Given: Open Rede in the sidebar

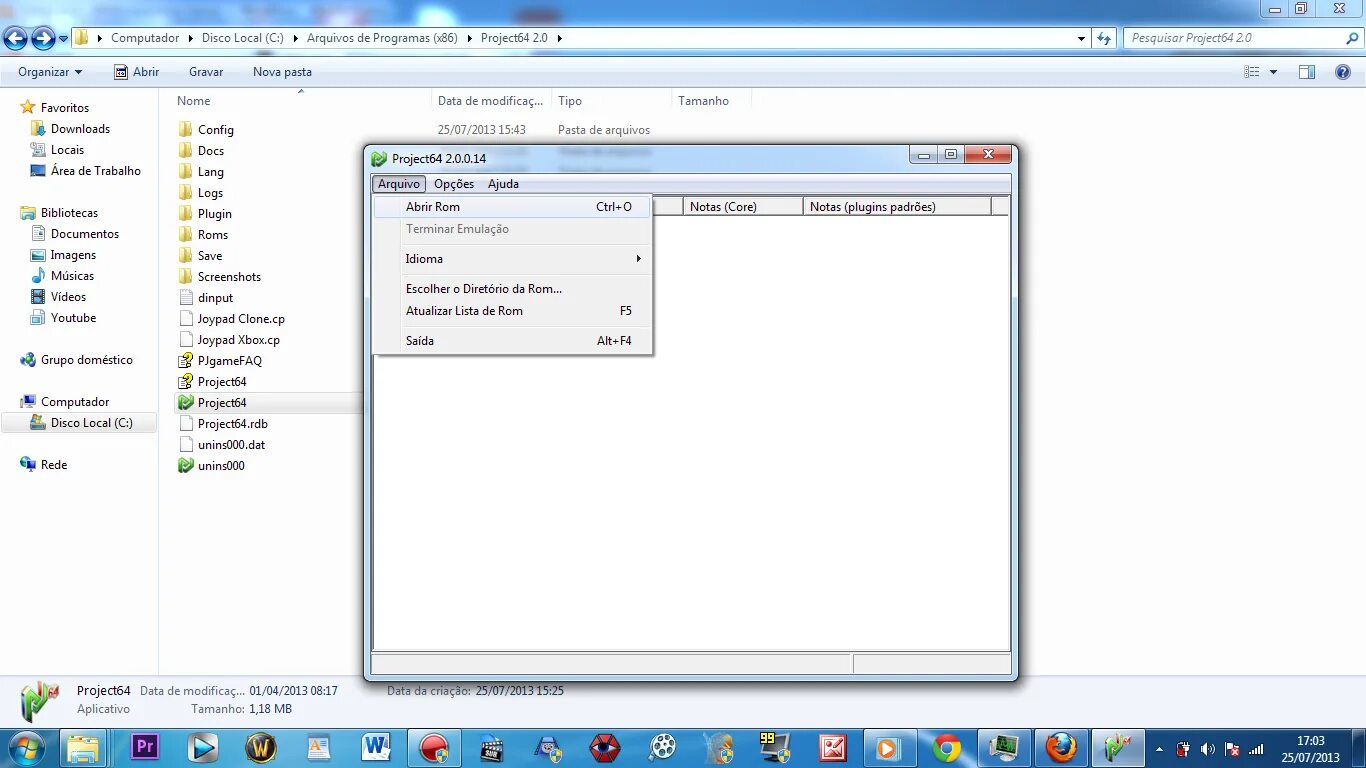Looking at the screenshot, I should pyautogui.click(x=44, y=465).
